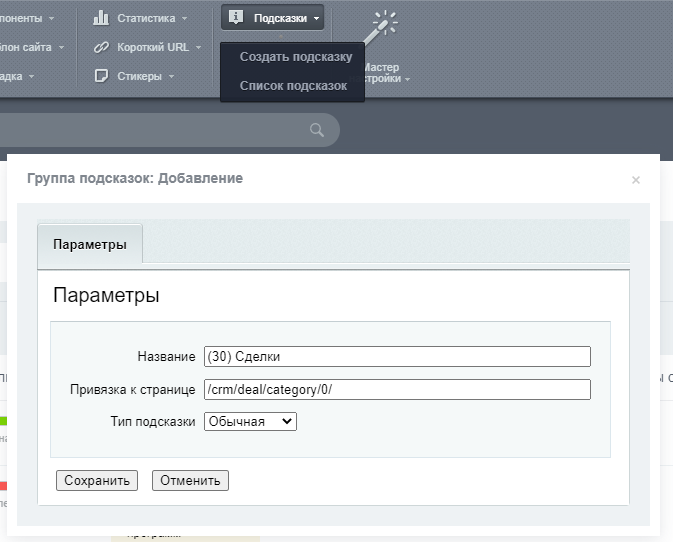673x542 pixels.
Task: Expand the Статистика dropdown arrow
Action: pos(185,18)
